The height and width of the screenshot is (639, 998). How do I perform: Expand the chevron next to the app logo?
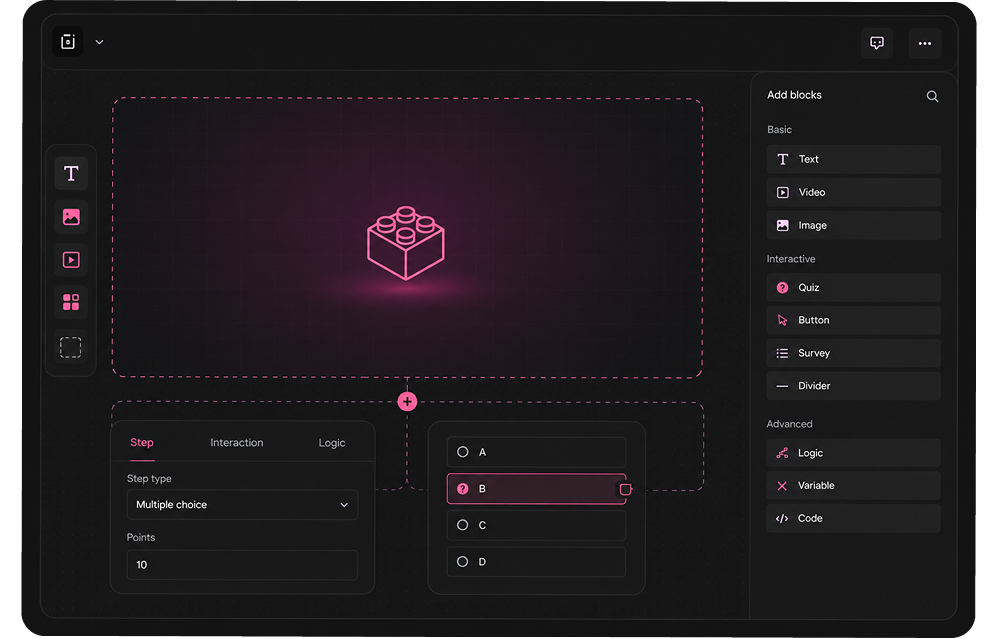pos(99,43)
